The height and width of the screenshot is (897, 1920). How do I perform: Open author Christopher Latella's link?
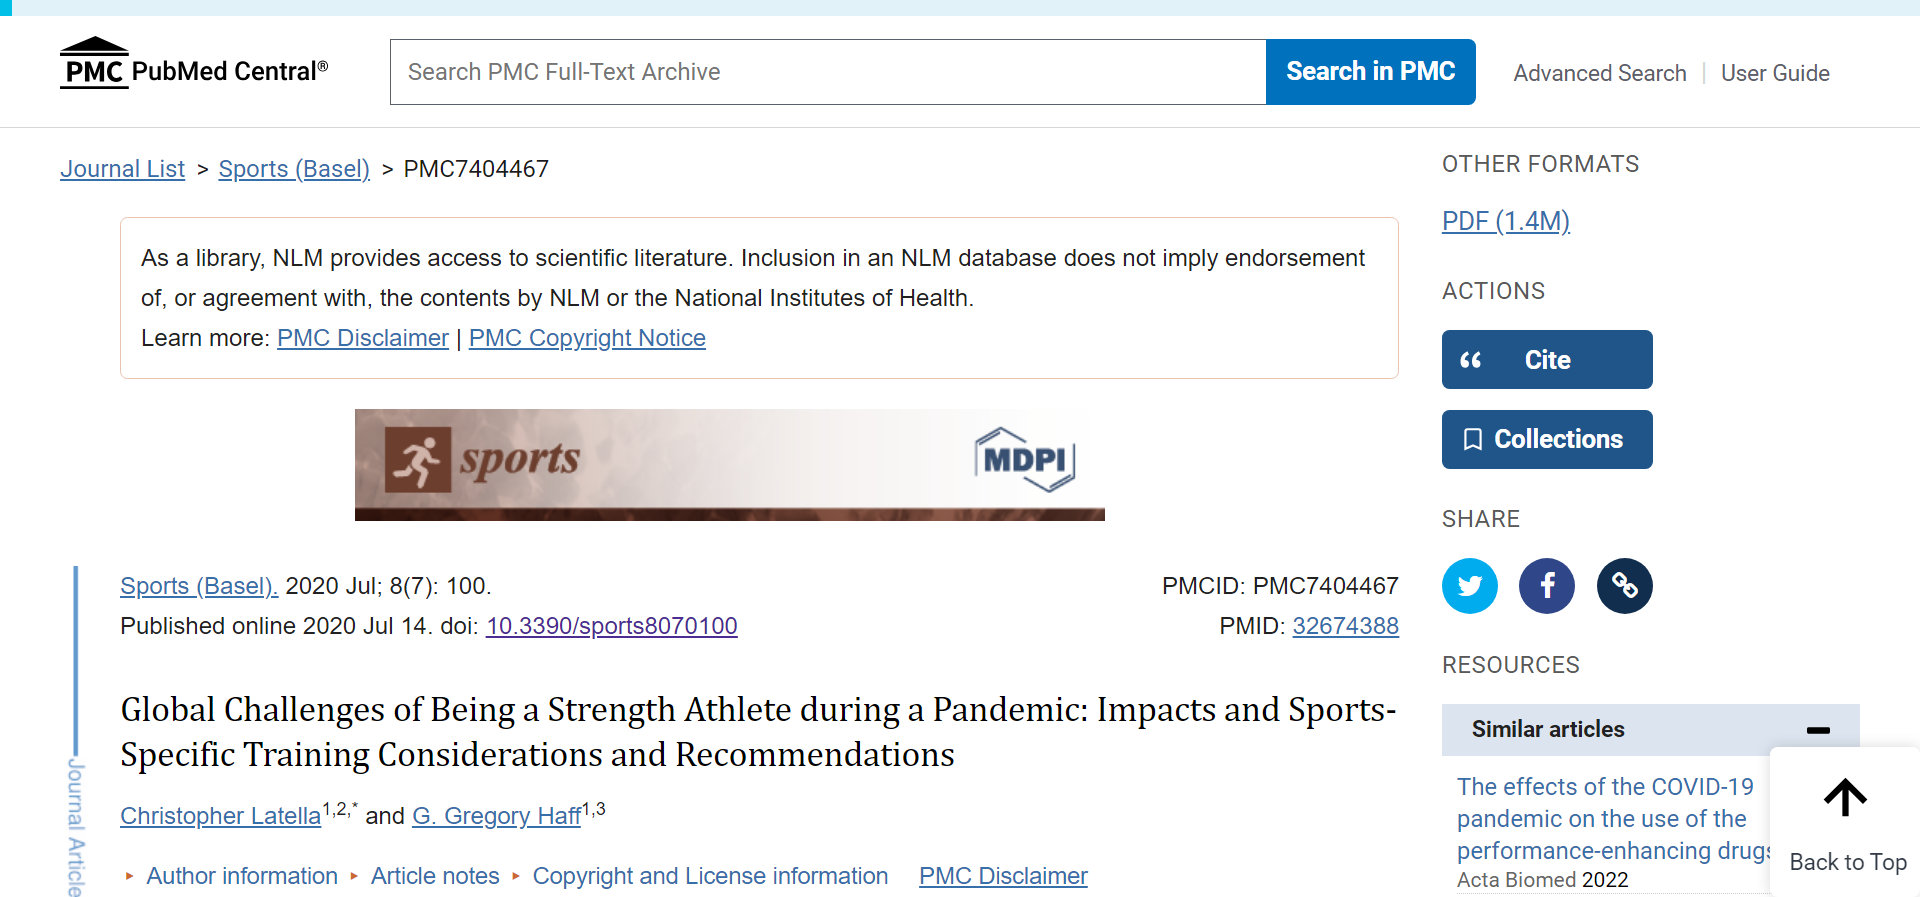click(220, 816)
